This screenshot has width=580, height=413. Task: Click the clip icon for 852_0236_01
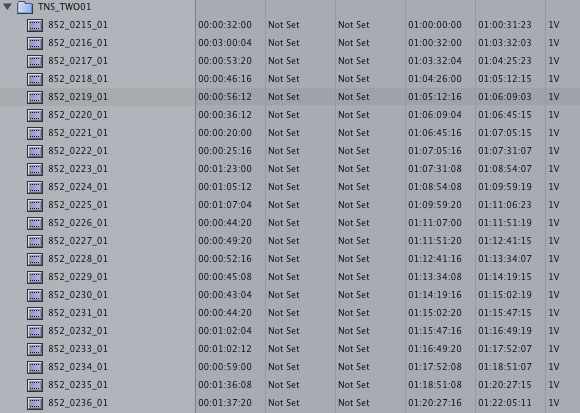coord(35,403)
